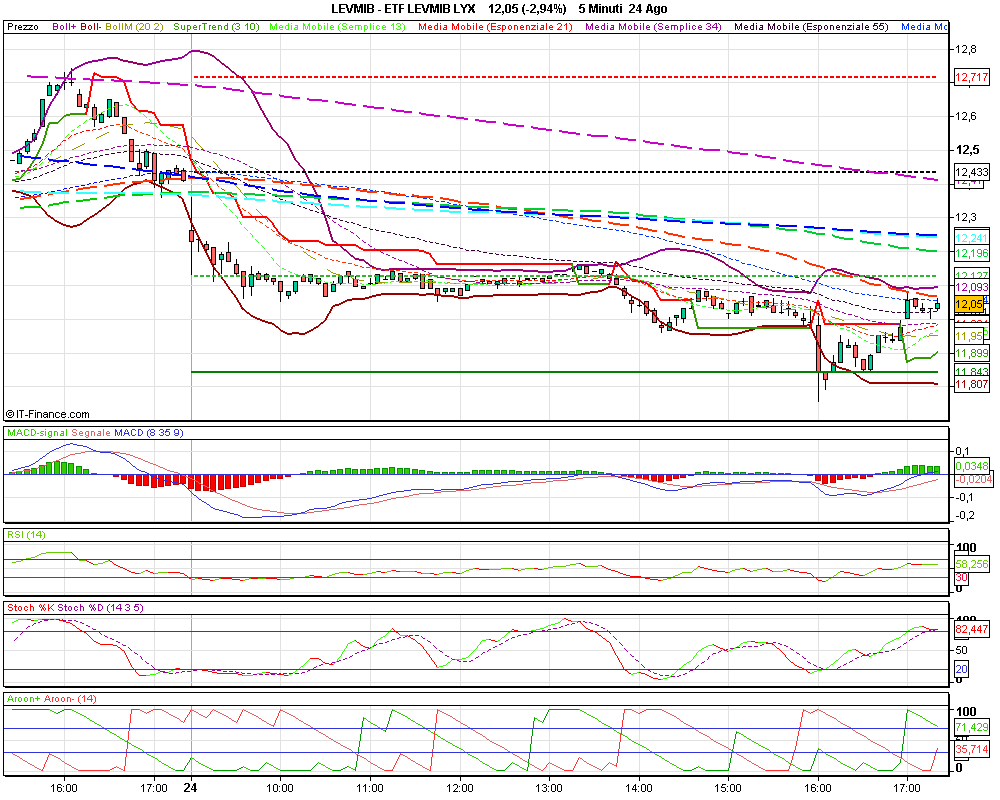
Task: Click the MACD (8 35 9) indicator label
Action: [149, 433]
